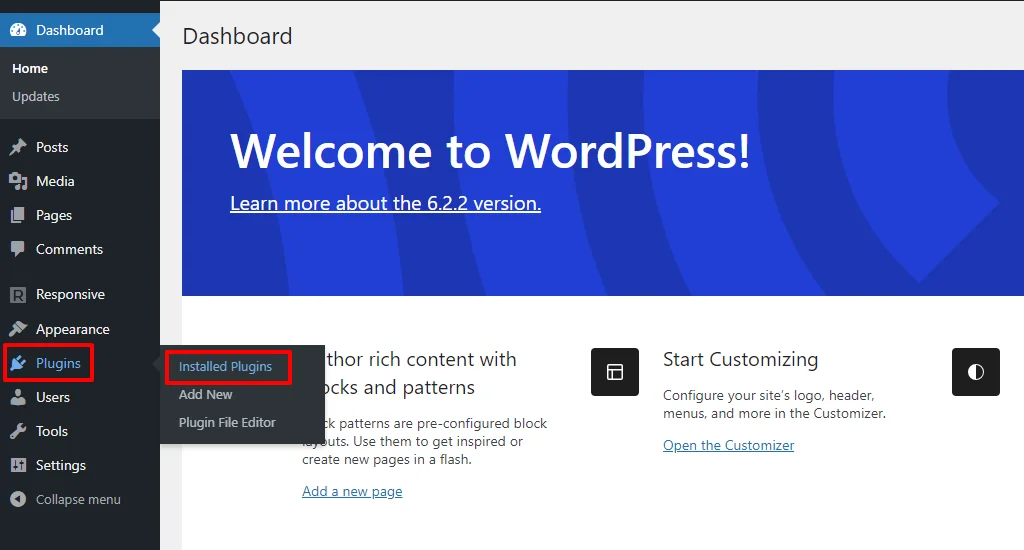Viewport: 1024px width, 550px height.
Task: Click the black layout block icon
Action: (615, 372)
